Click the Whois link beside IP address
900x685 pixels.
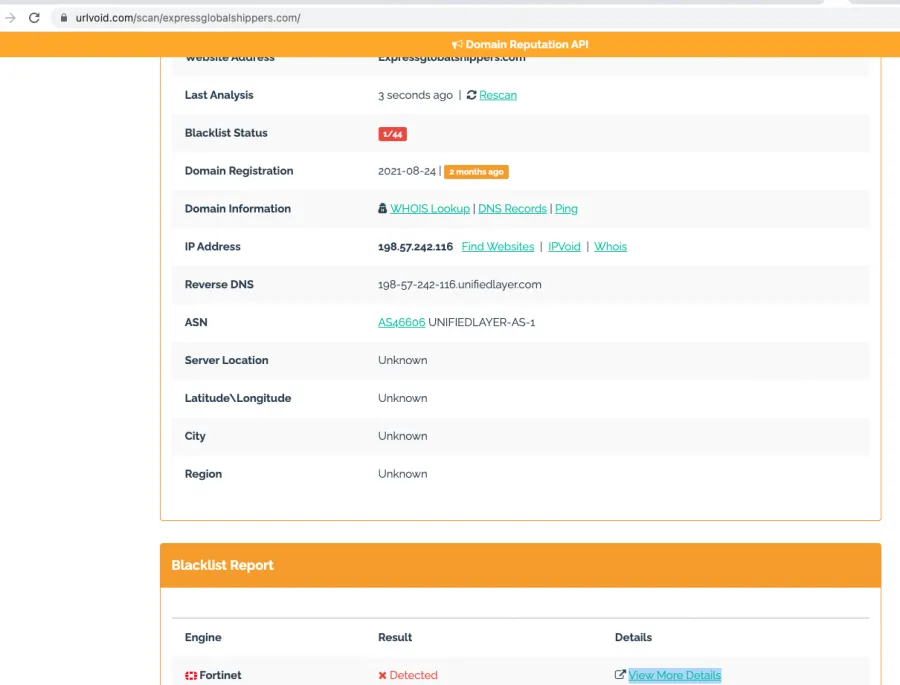point(610,247)
